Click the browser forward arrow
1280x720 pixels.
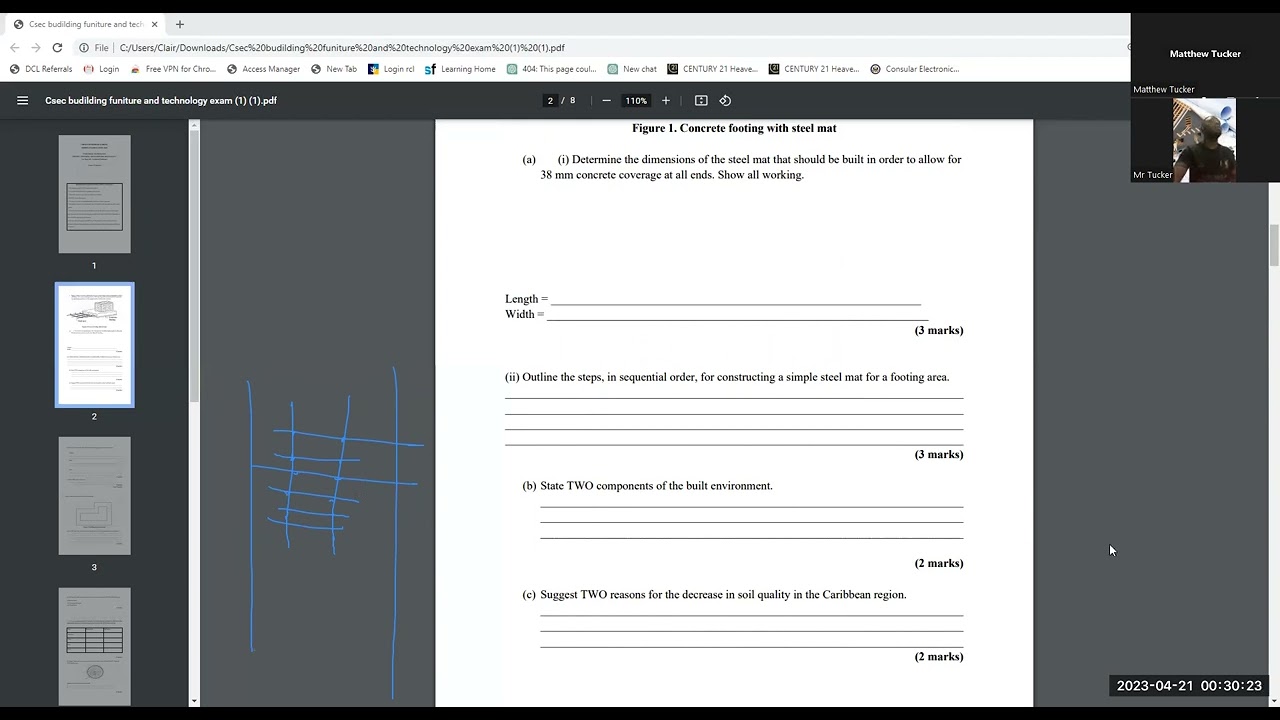click(x=36, y=47)
